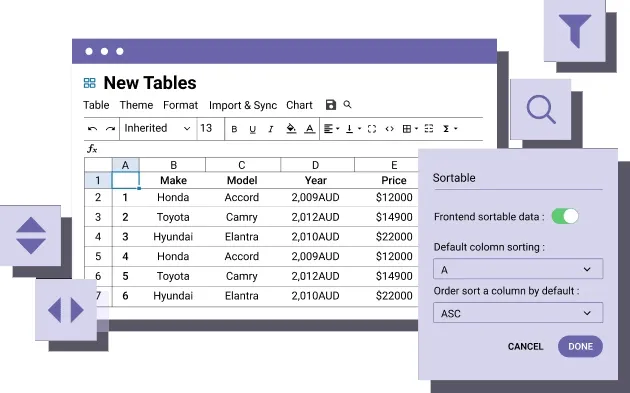
Task: Expand the vertical align dropdown arrow
Action: 359,129
